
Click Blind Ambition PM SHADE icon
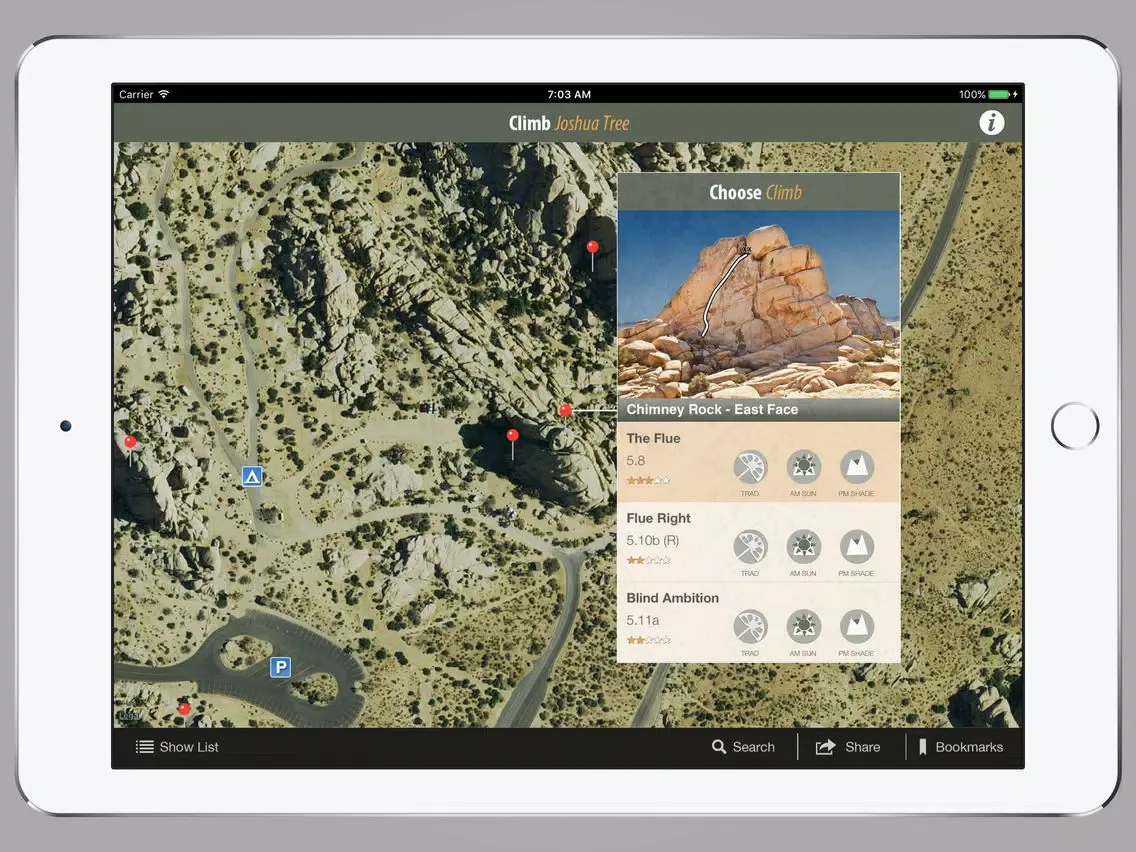(x=856, y=627)
